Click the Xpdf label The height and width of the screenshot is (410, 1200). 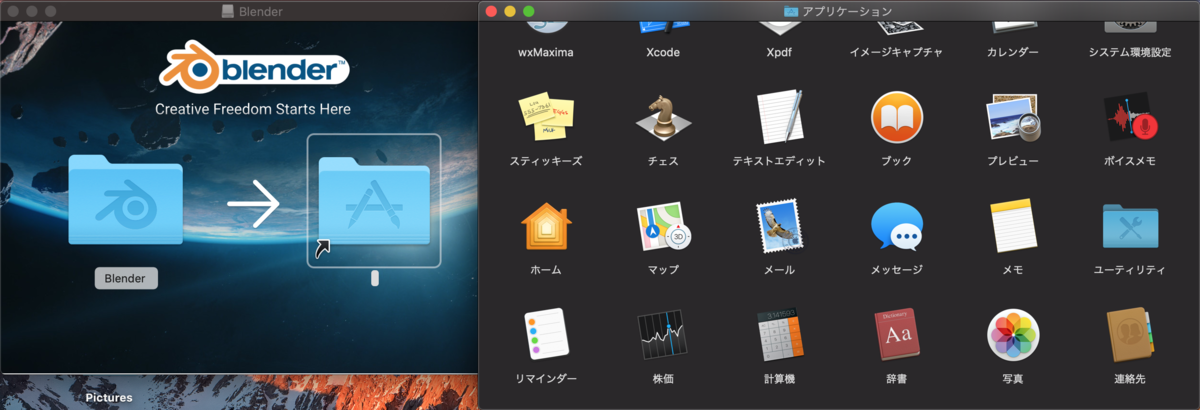[780, 52]
